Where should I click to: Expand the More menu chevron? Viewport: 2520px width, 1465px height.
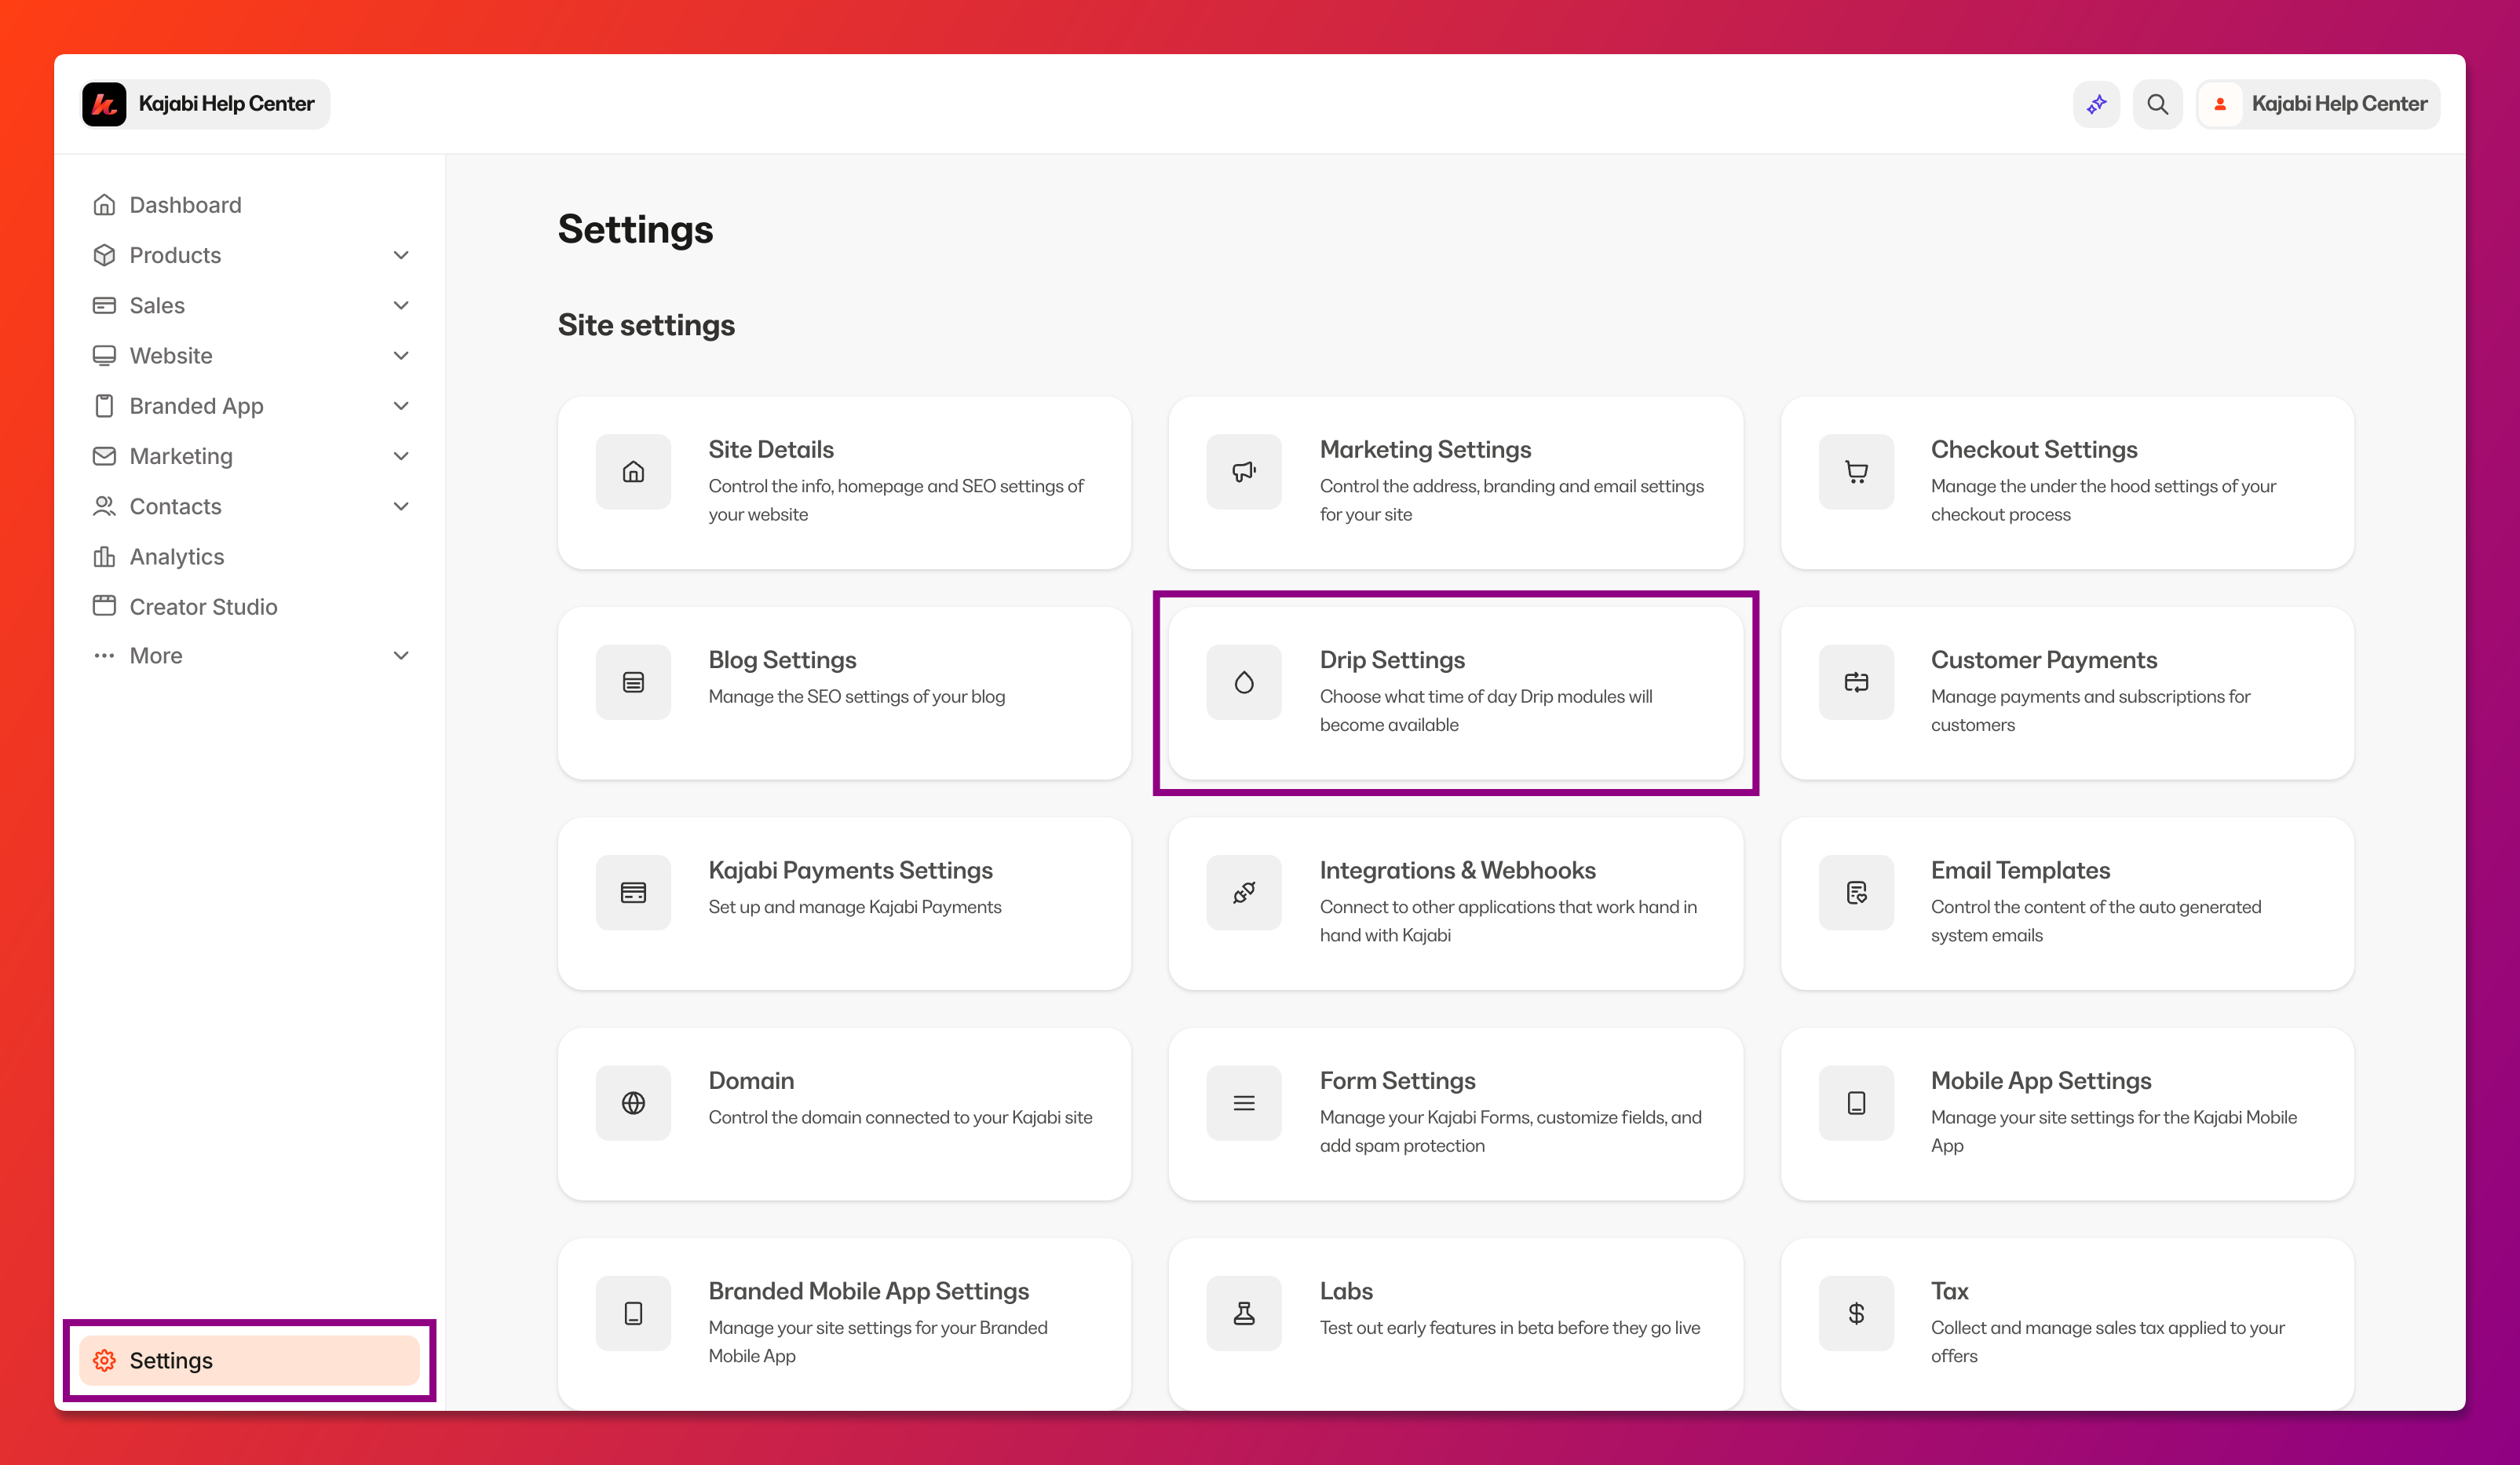tap(401, 656)
